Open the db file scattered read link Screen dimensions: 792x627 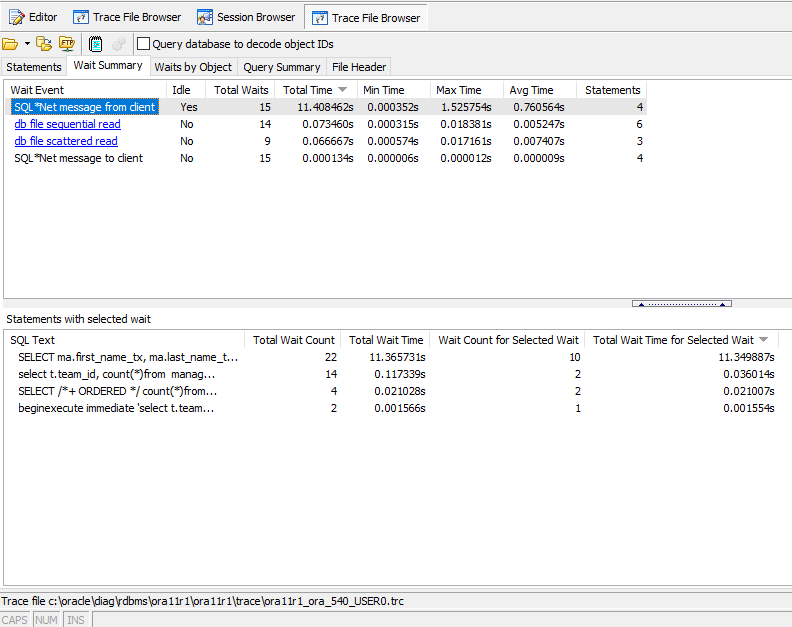pos(66,141)
